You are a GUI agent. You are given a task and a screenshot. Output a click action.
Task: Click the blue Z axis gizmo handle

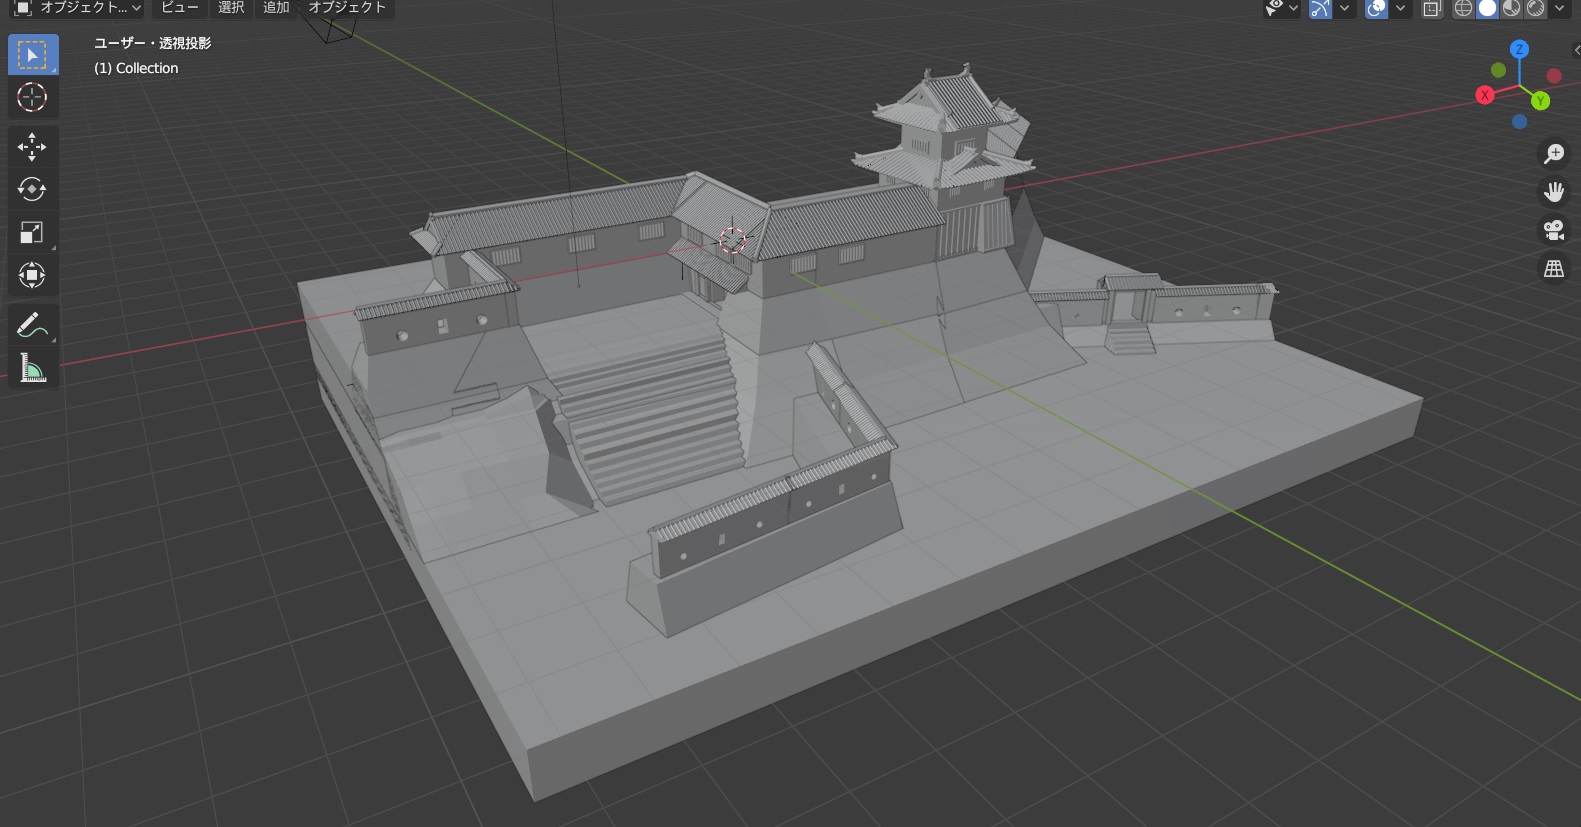pos(1519,49)
